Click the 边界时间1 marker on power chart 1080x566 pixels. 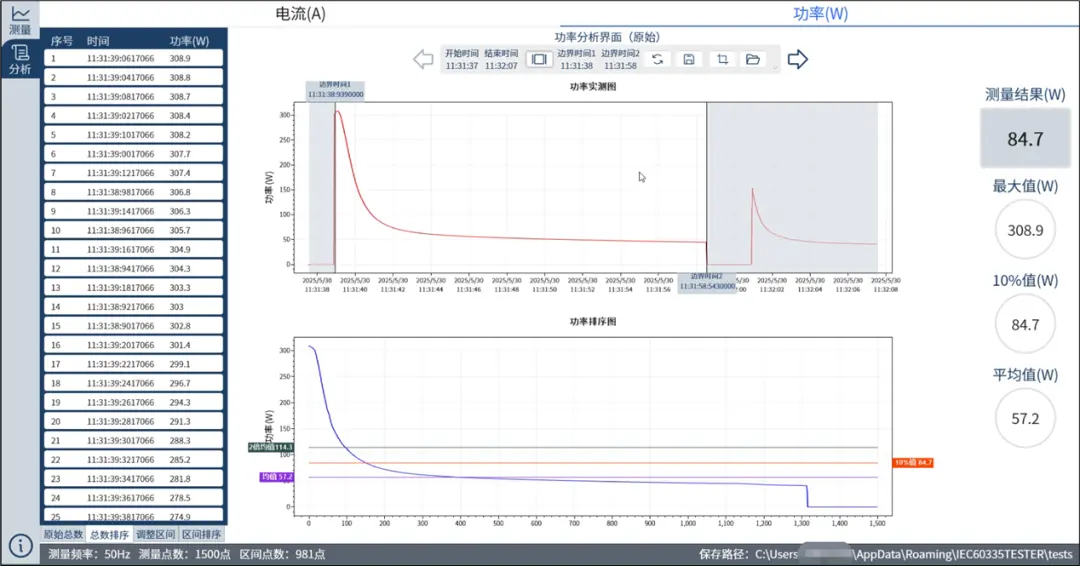click(x=335, y=90)
